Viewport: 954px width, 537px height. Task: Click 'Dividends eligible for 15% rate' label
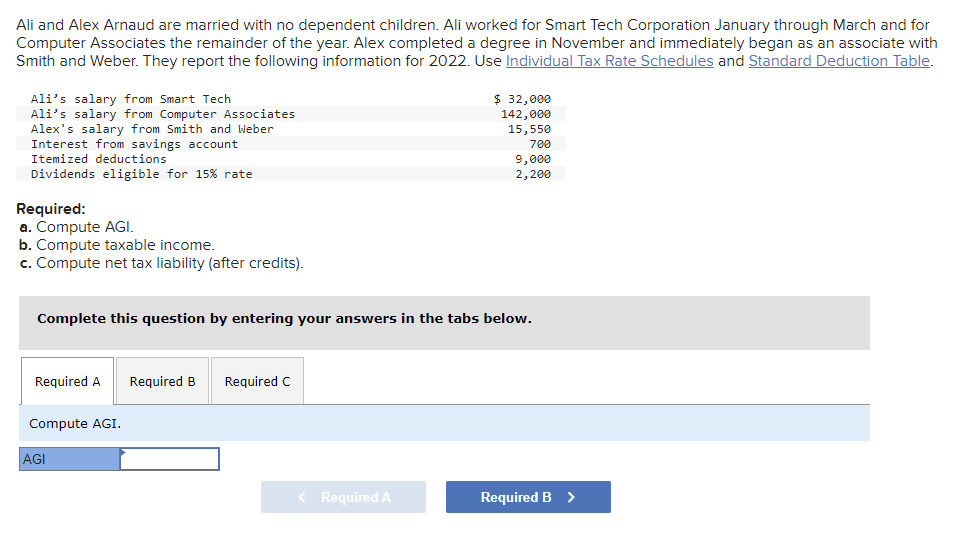point(142,174)
